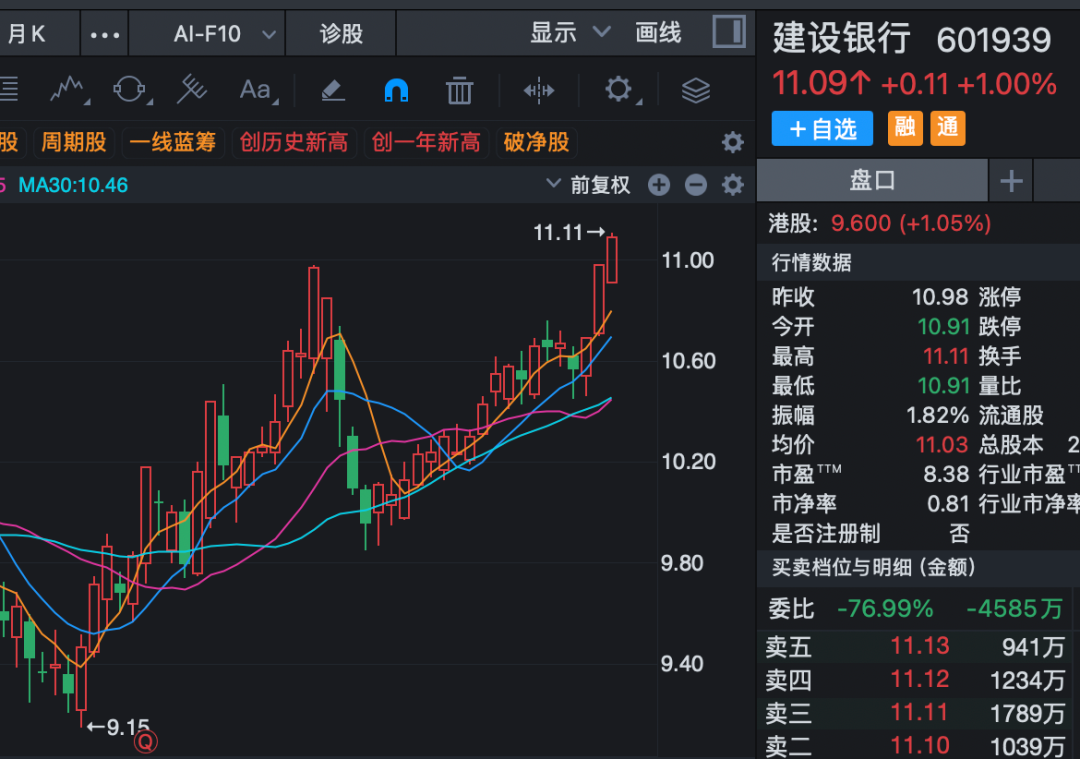Open the tag row settings gear
The image size is (1080, 759).
tap(733, 143)
